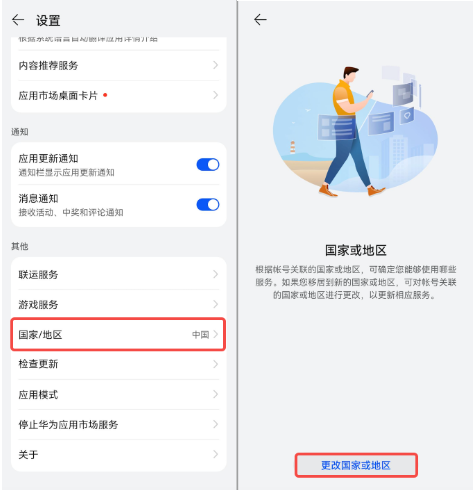Click chevron on 关于 row
Screen dimensions: 474x490
[x=216, y=454]
